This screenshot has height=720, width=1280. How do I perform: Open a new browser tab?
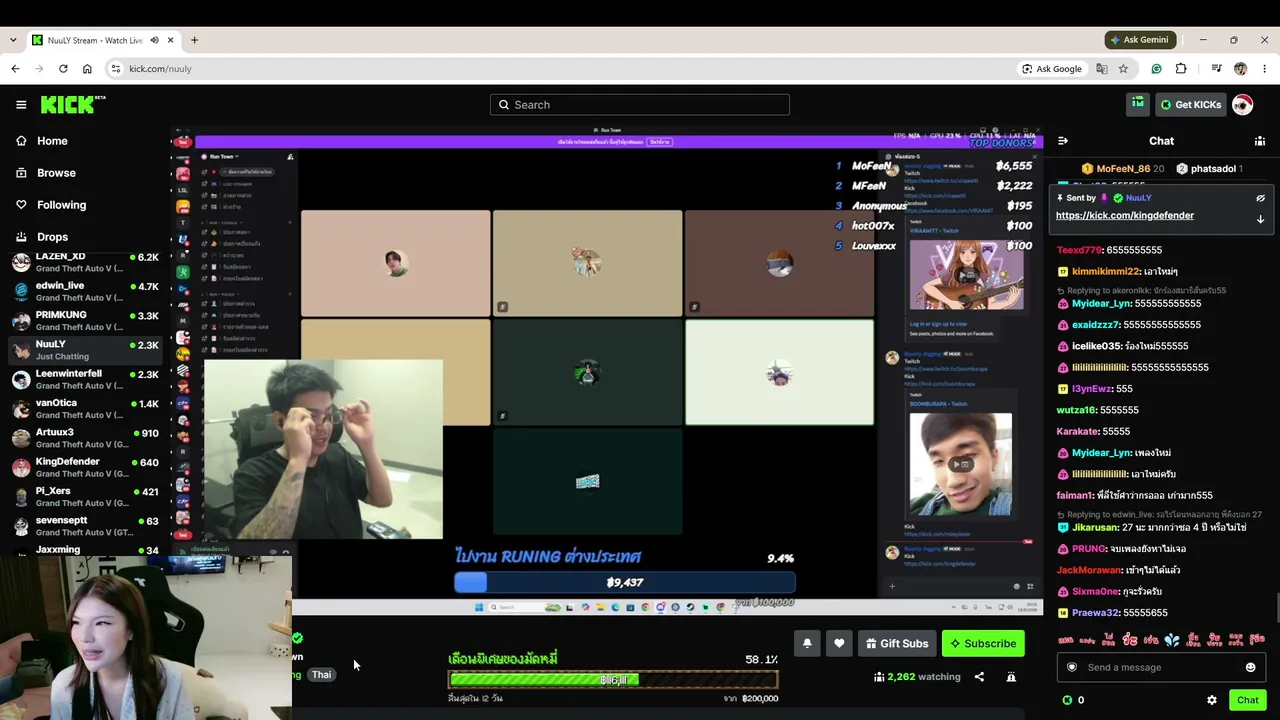(194, 40)
